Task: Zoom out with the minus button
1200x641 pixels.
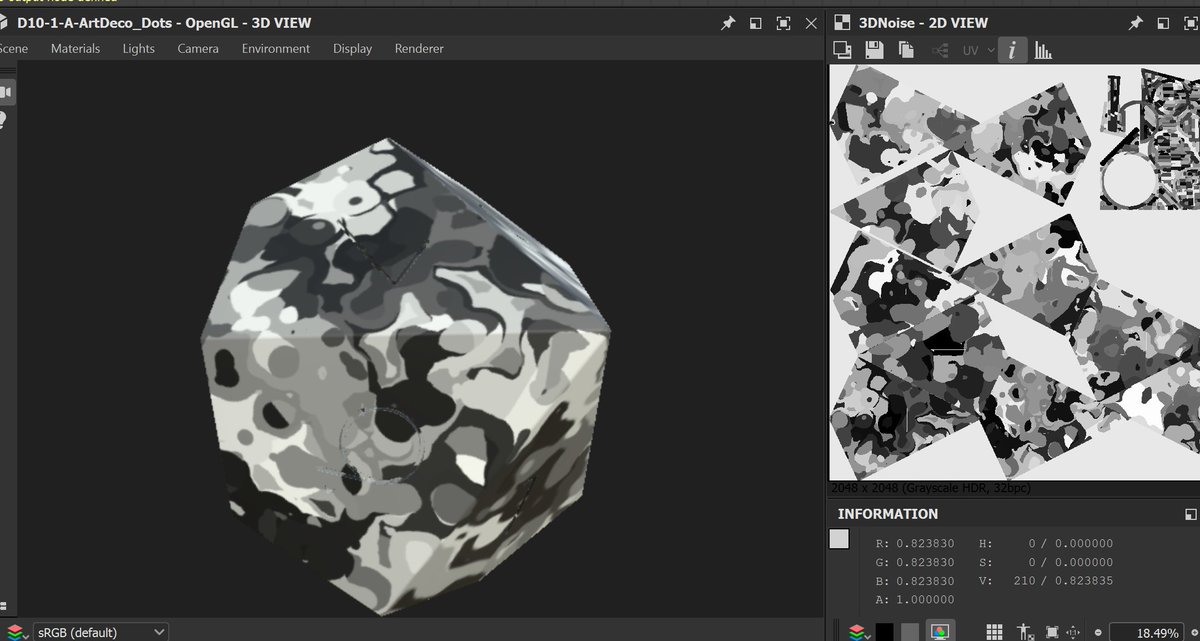Action: [x=1097, y=632]
